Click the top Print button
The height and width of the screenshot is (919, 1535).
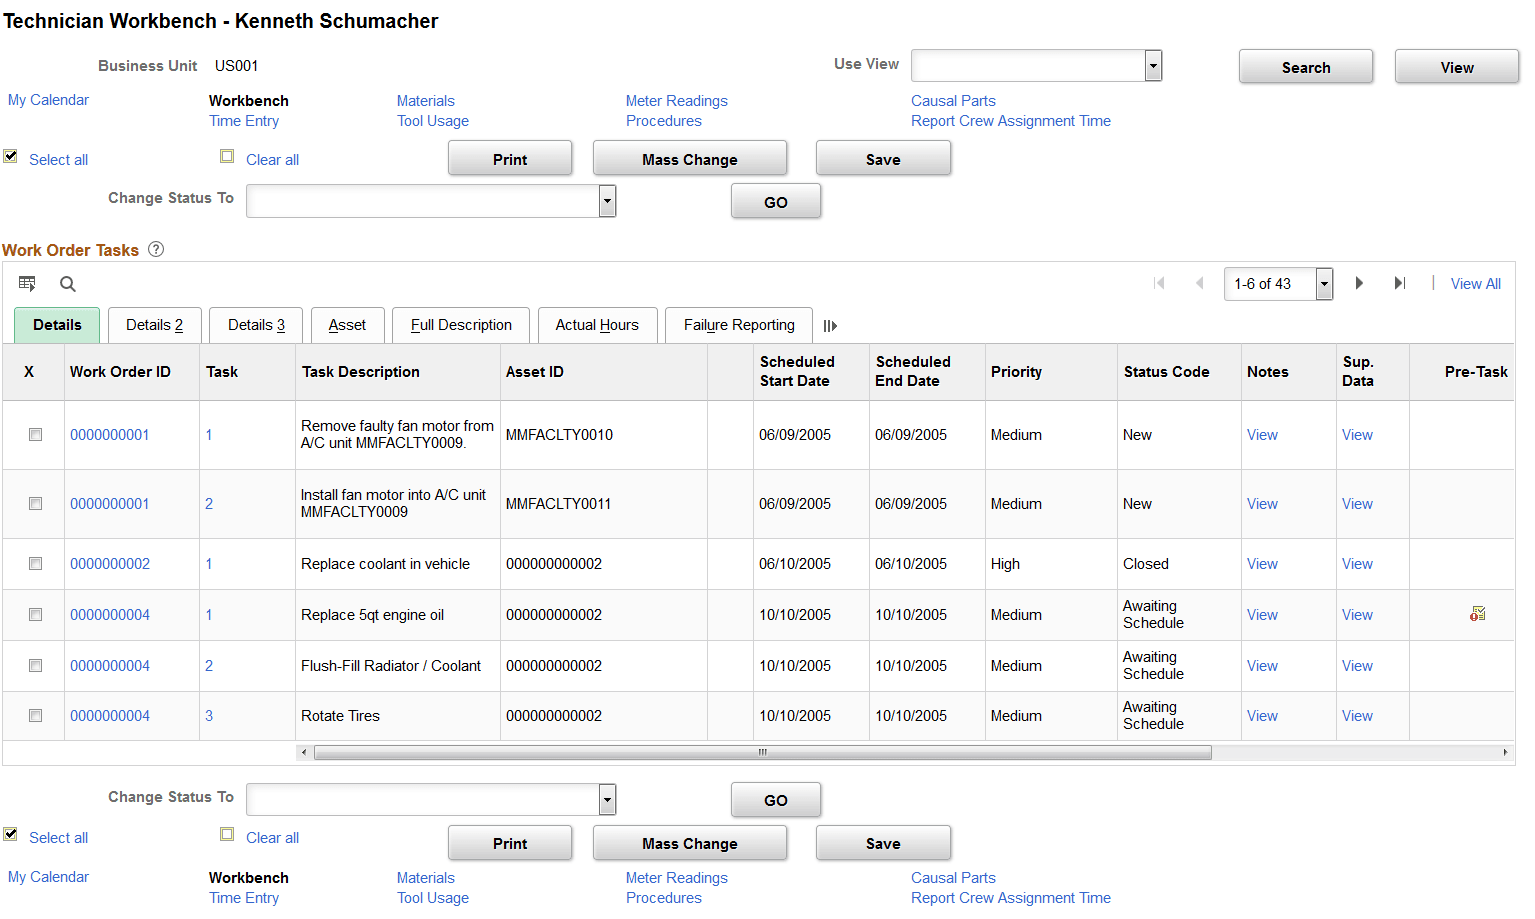pos(510,159)
